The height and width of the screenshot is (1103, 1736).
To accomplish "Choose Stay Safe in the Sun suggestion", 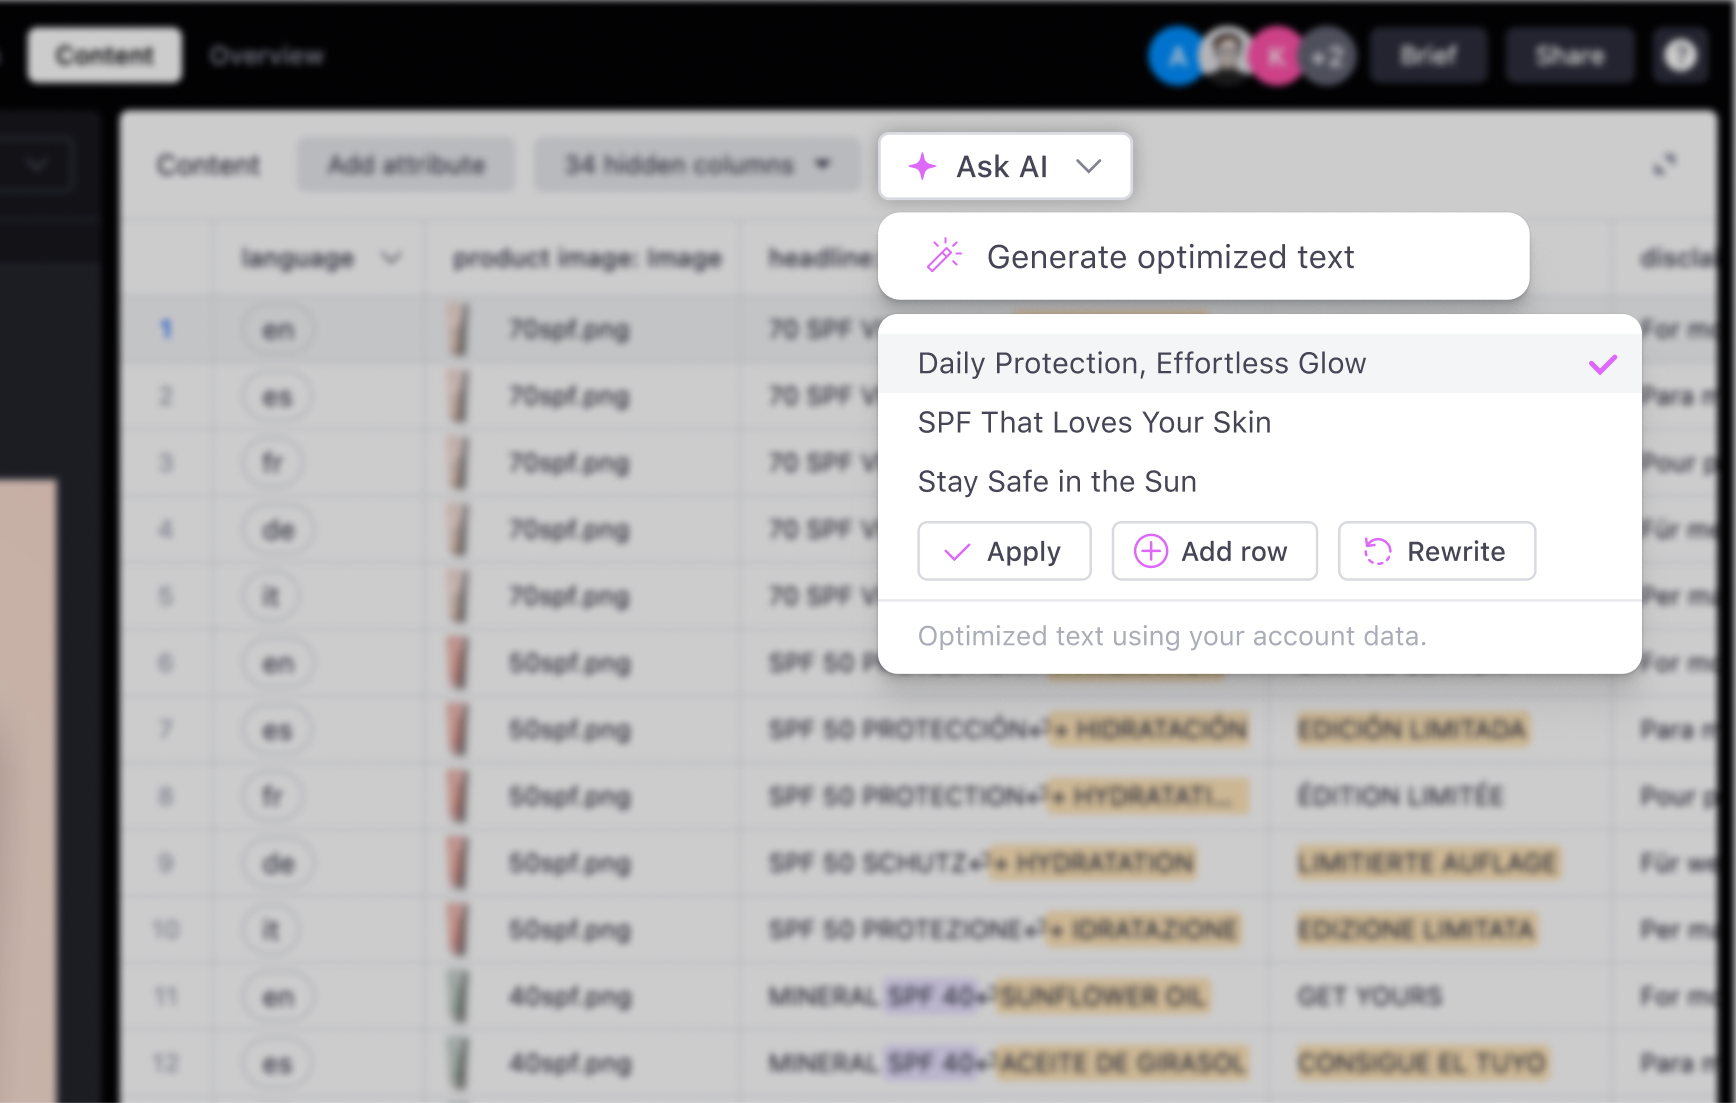I will point(1259,481).
